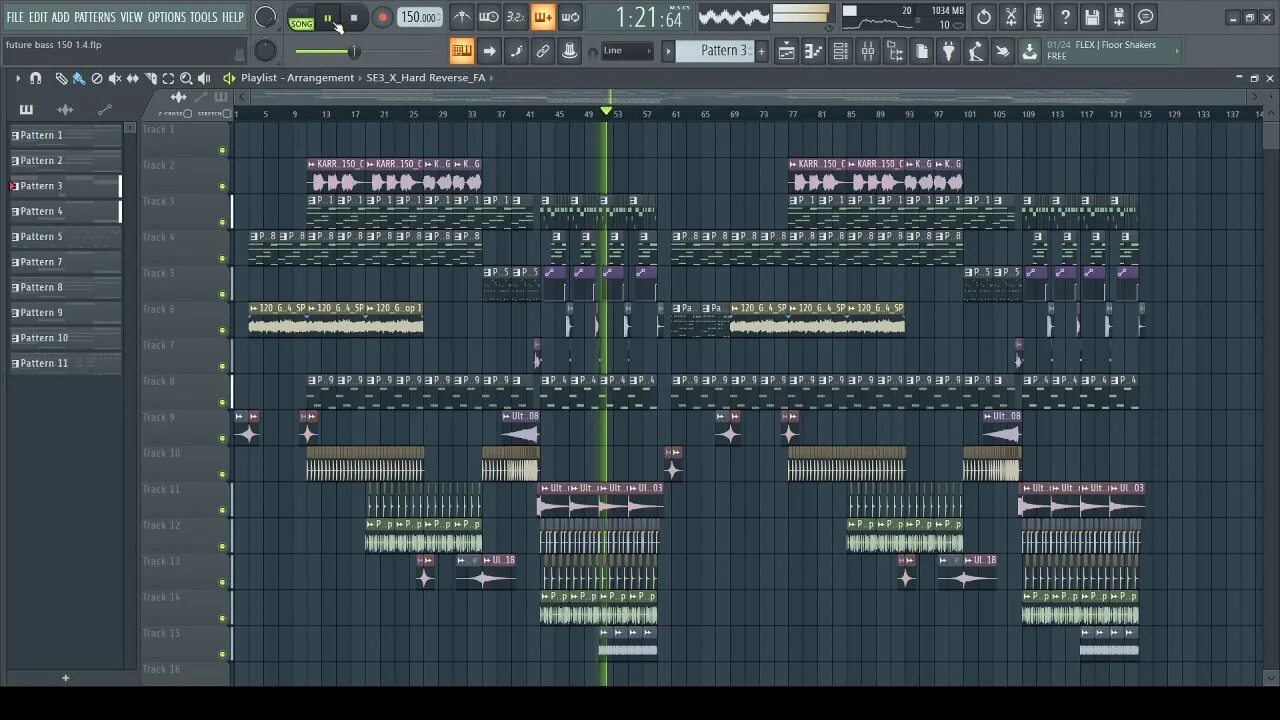The image size is (1280, 720).
Task: Select the playlist Delete tool
Action: point(97,78)
